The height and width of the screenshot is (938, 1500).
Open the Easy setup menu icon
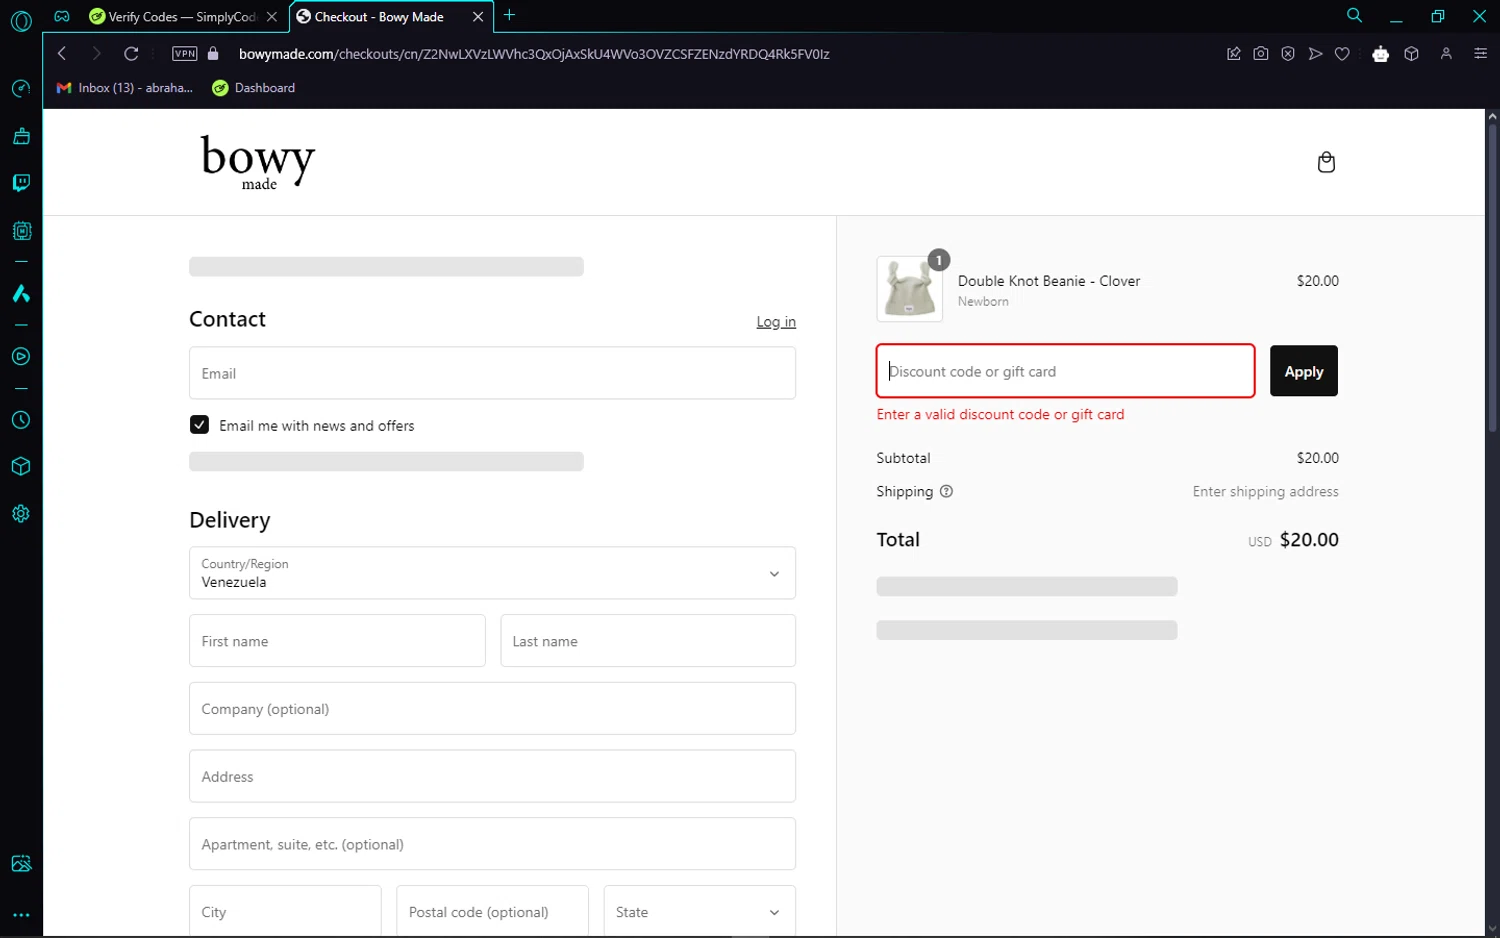[1481, 54]
